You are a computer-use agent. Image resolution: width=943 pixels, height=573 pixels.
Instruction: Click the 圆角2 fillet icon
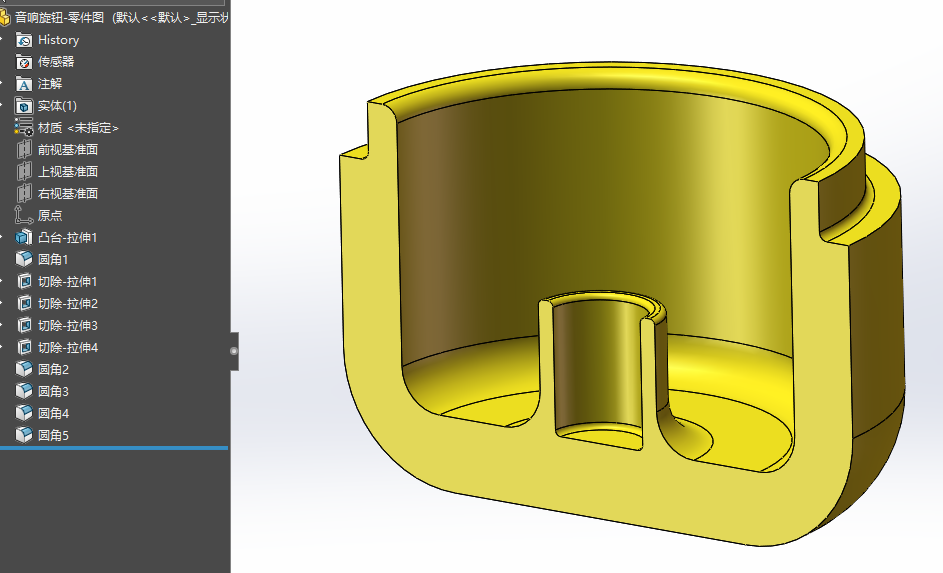[x=23, y=369]
